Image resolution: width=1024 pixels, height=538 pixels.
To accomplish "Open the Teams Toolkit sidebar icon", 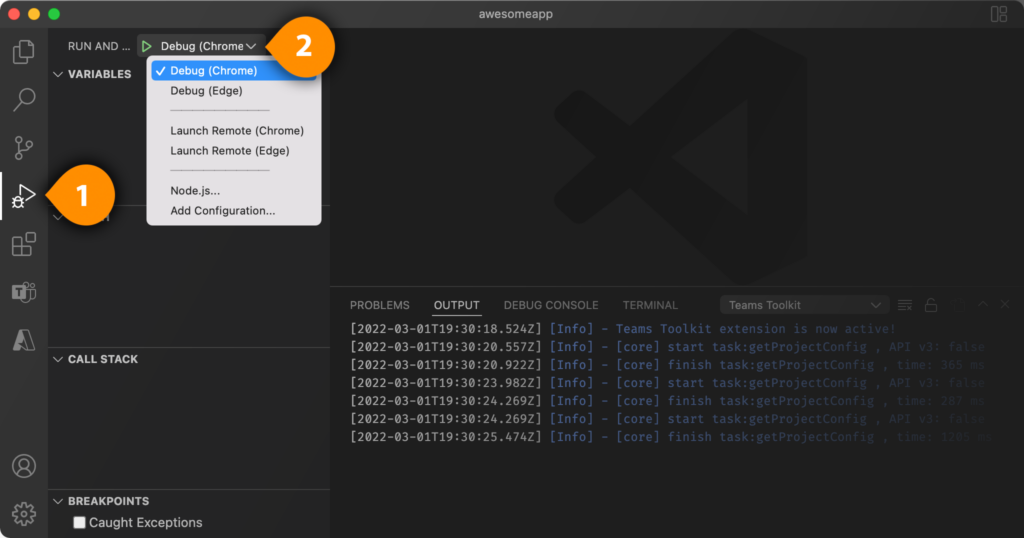I will (x=23, y=292).
